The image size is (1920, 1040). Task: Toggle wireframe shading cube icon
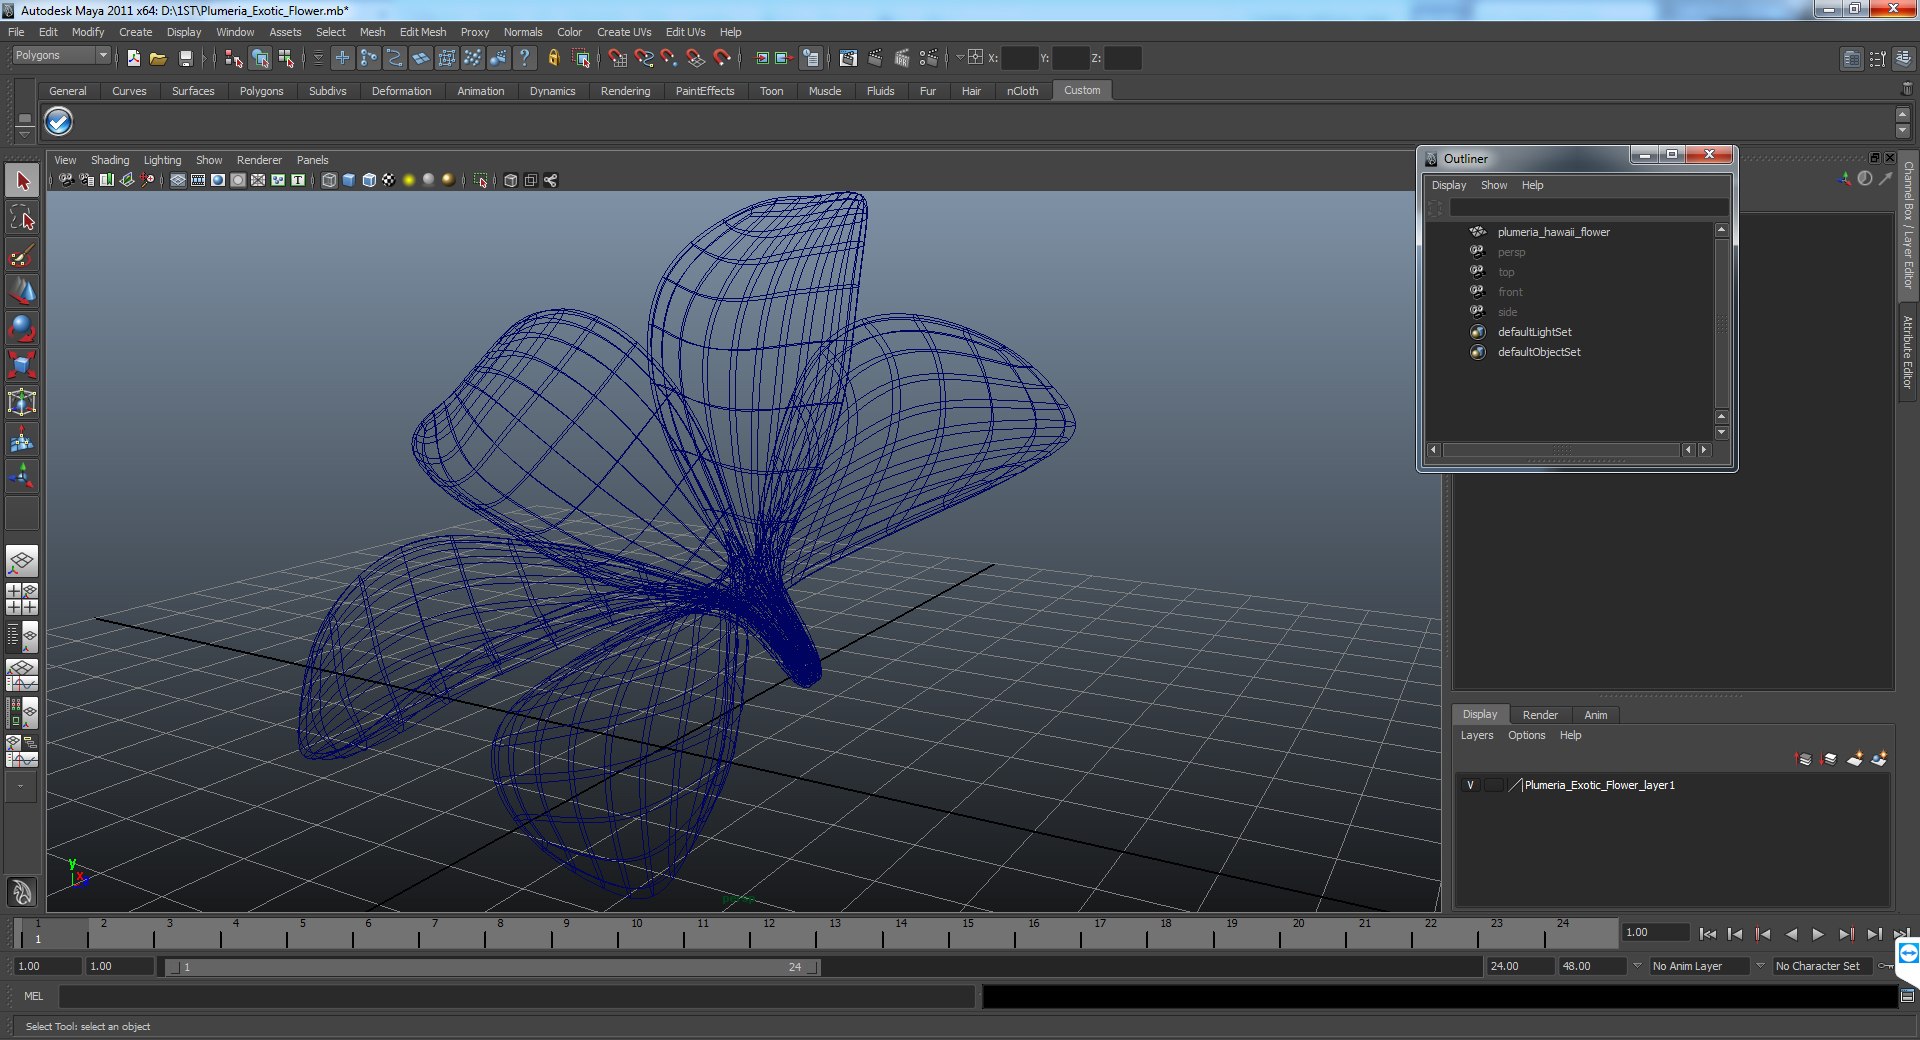point(329,180)
